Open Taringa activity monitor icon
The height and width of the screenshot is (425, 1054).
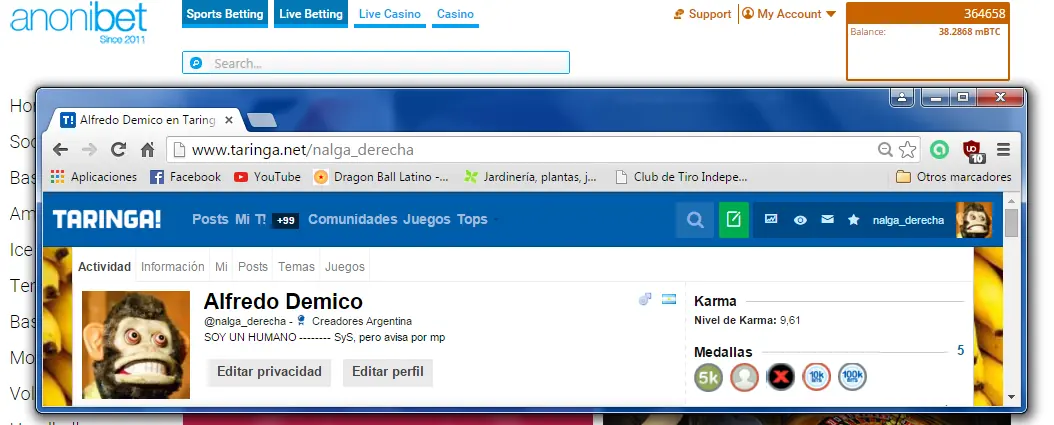pyautogui.click(x=771, y=219)
